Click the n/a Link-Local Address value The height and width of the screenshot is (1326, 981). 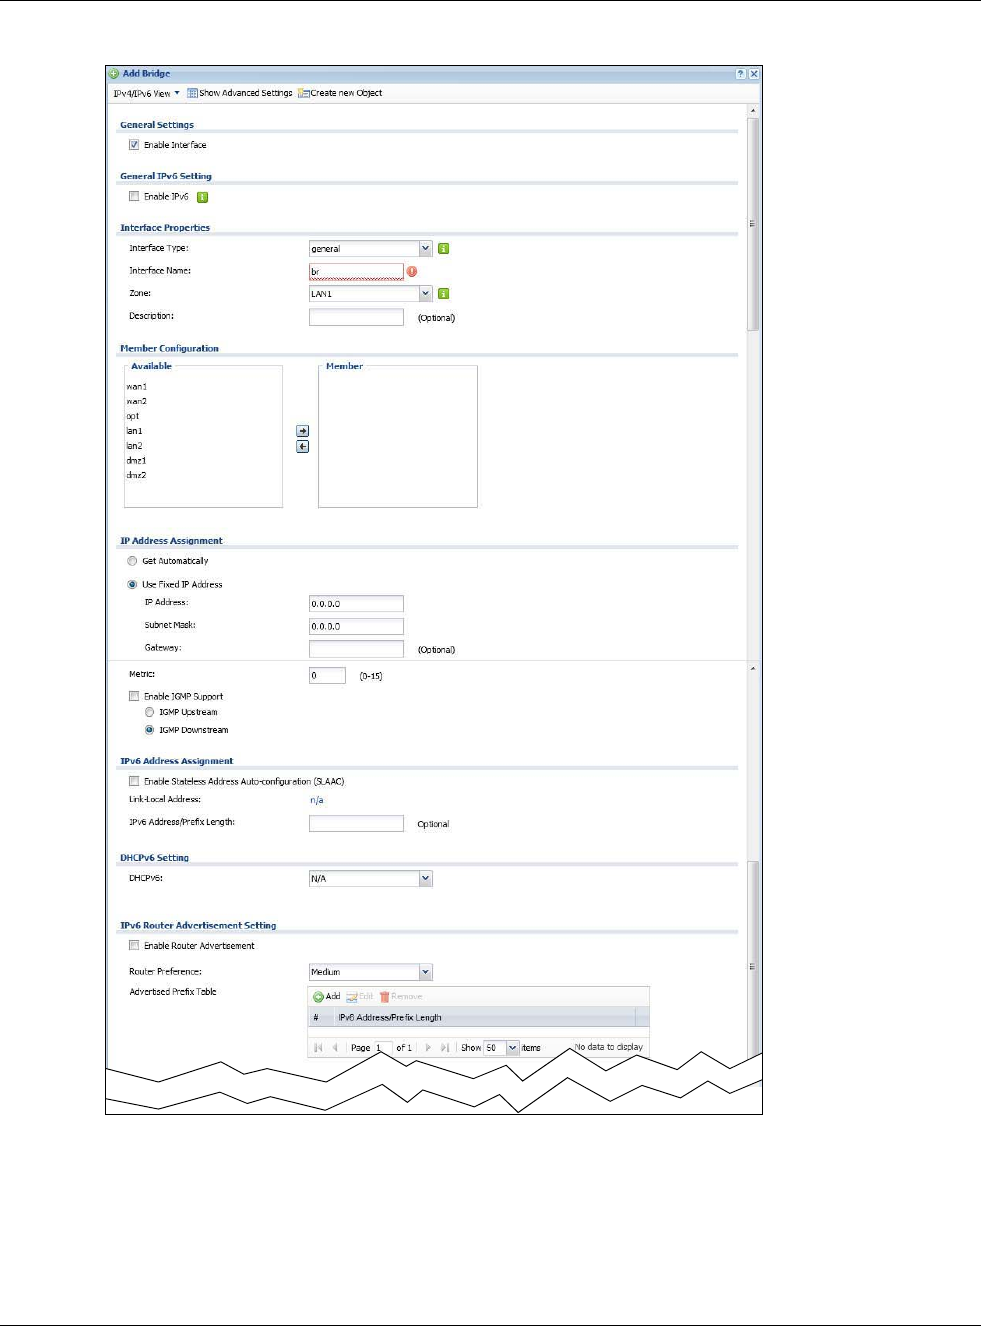tap(316, 800)
